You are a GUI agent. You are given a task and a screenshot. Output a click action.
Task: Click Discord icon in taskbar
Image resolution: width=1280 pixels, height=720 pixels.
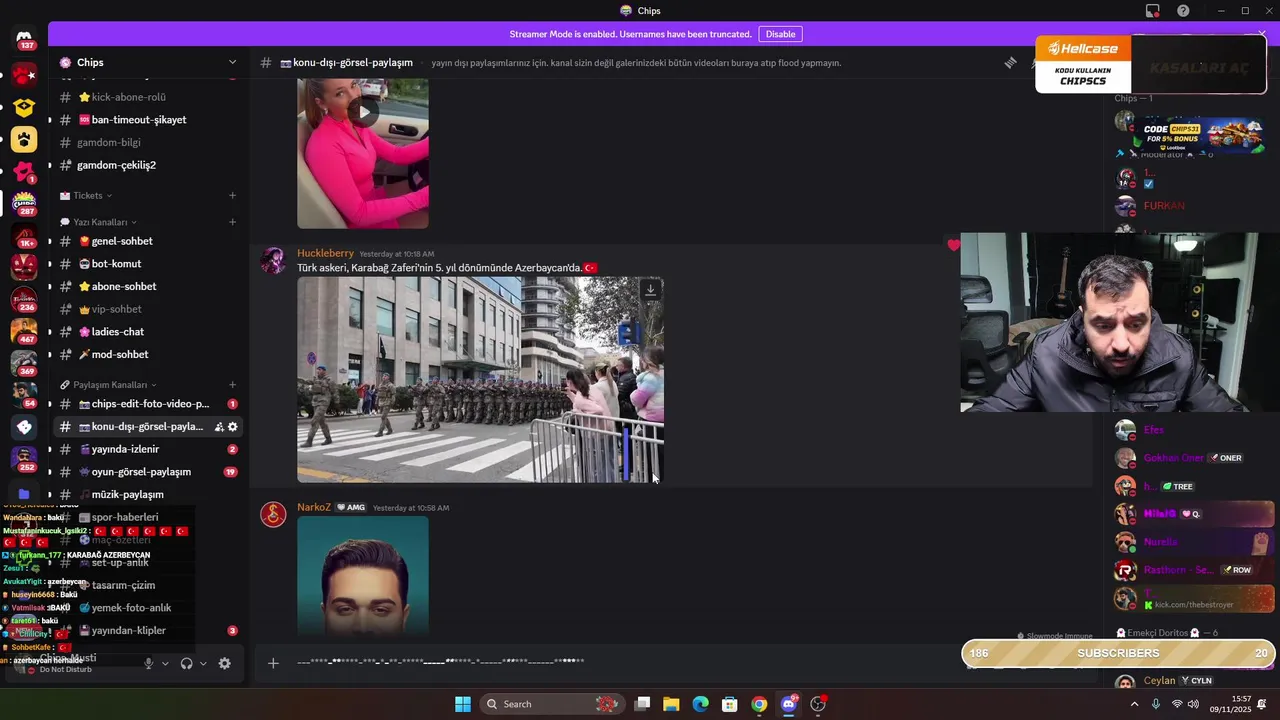pyautogui.click(x=789, y=704)
